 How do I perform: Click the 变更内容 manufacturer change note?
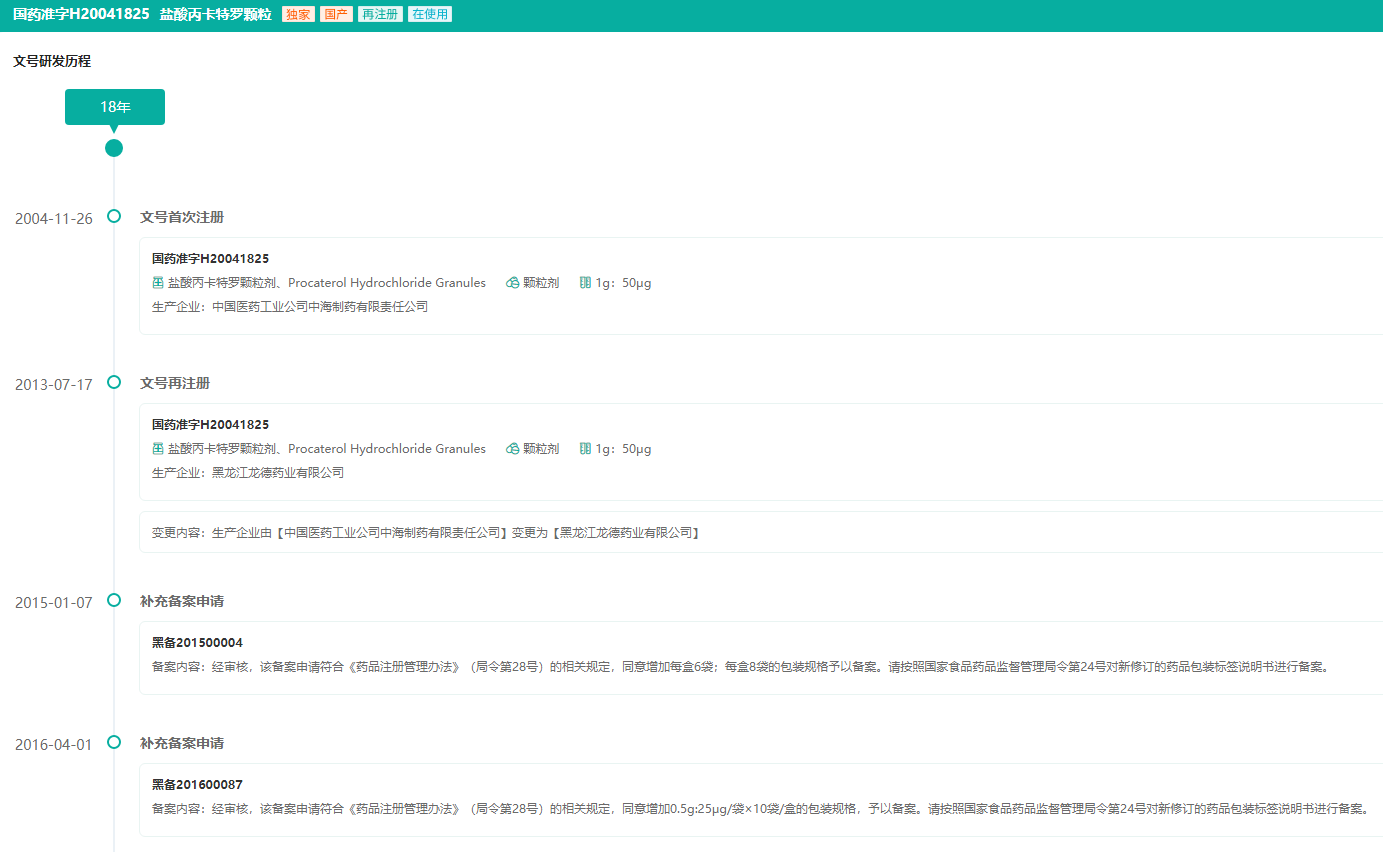426,533
